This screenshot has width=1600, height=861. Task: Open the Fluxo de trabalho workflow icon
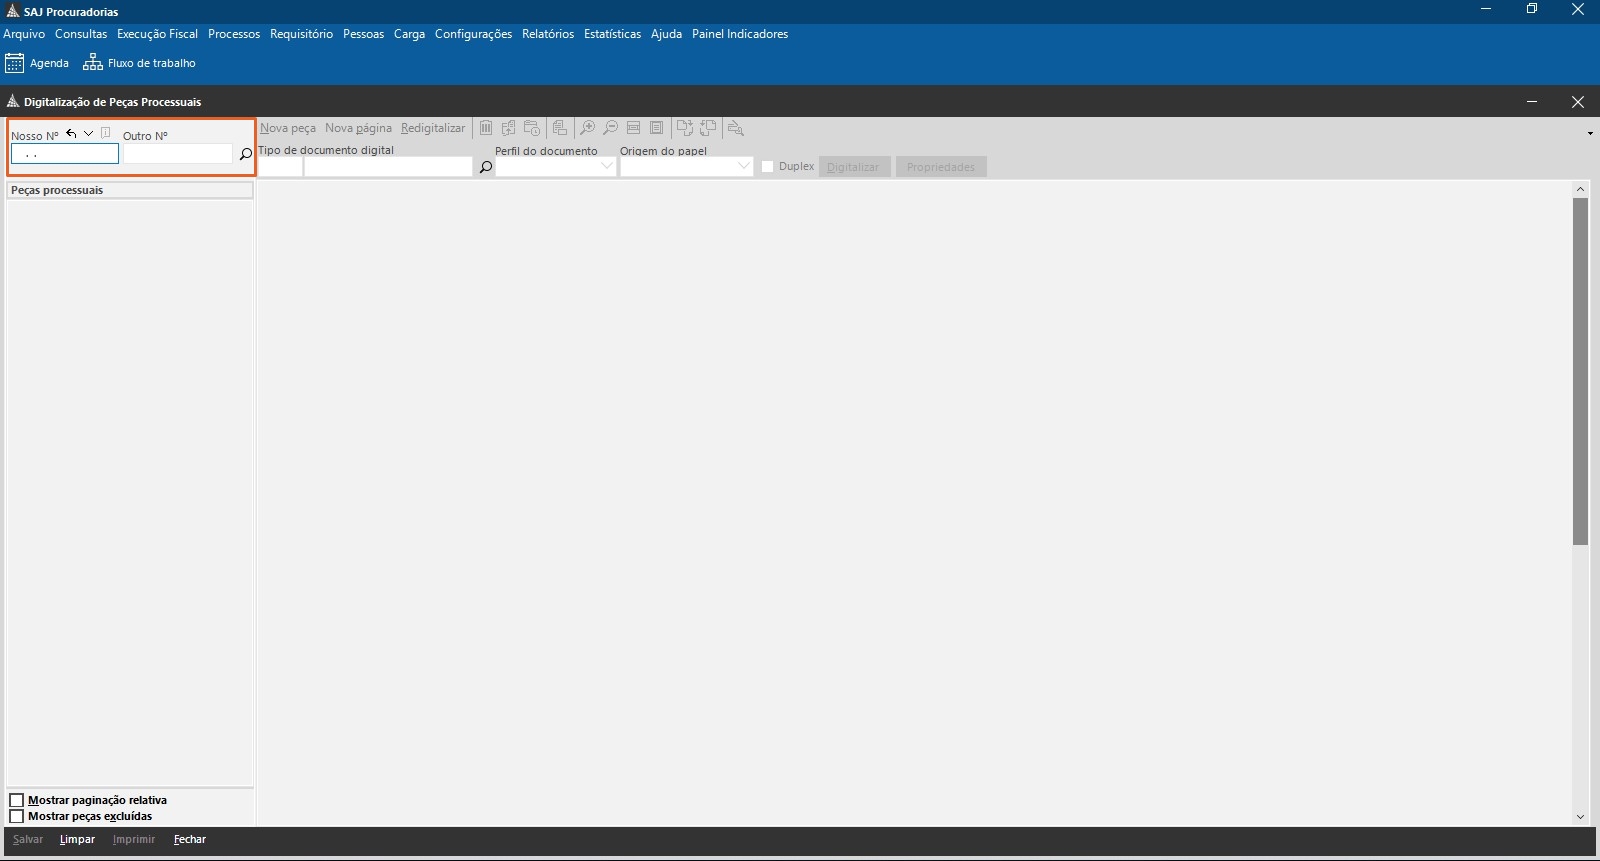click(92, 63)
